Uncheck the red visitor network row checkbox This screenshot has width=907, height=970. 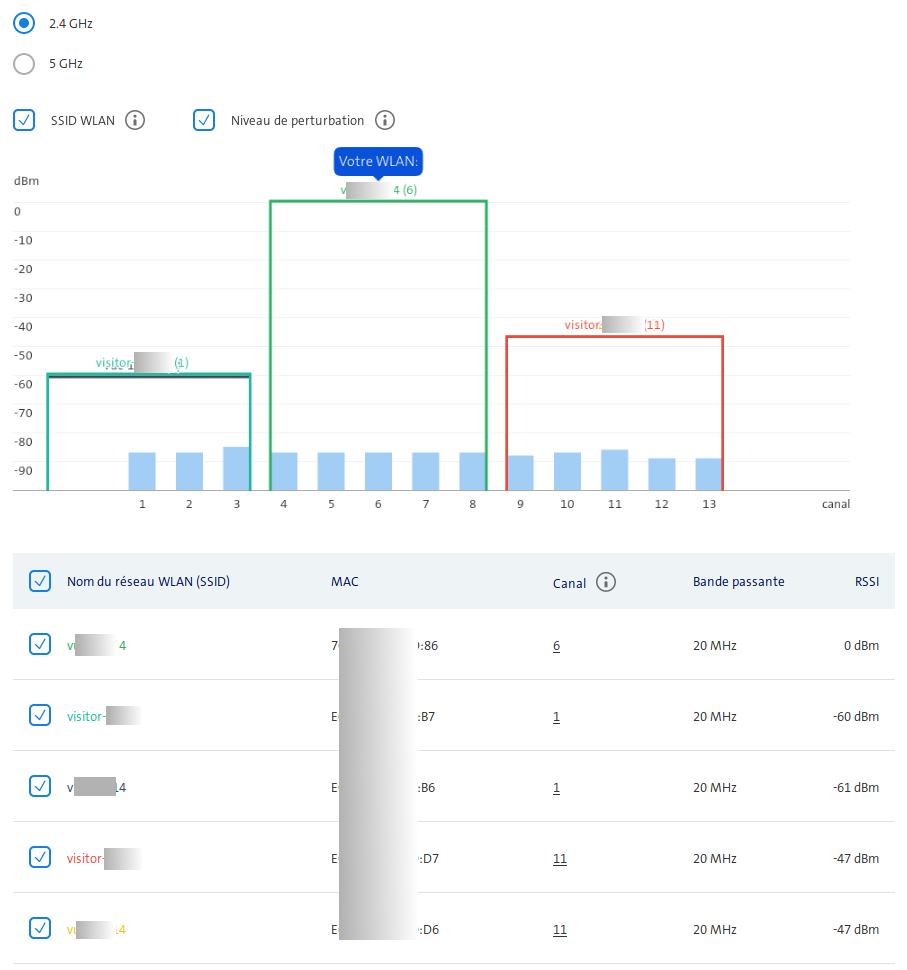pyautogui.click(x=40, y=858)
